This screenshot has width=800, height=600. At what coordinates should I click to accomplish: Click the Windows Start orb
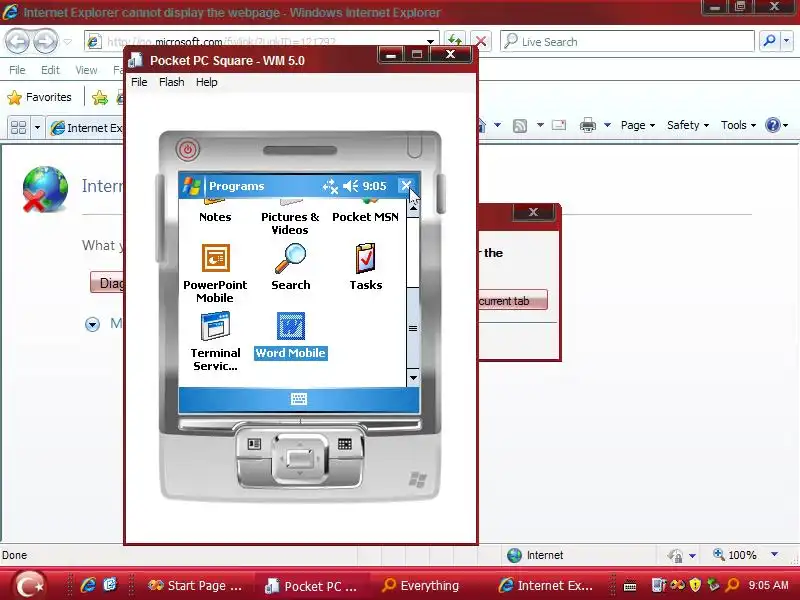30,585
